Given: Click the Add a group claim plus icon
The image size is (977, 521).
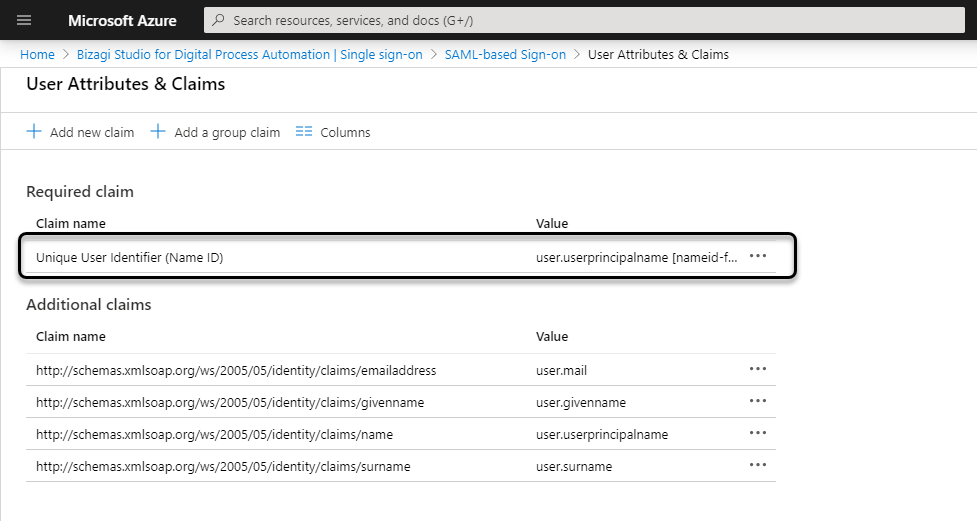Looking at the screenshot, I should [x=158, y=131].
